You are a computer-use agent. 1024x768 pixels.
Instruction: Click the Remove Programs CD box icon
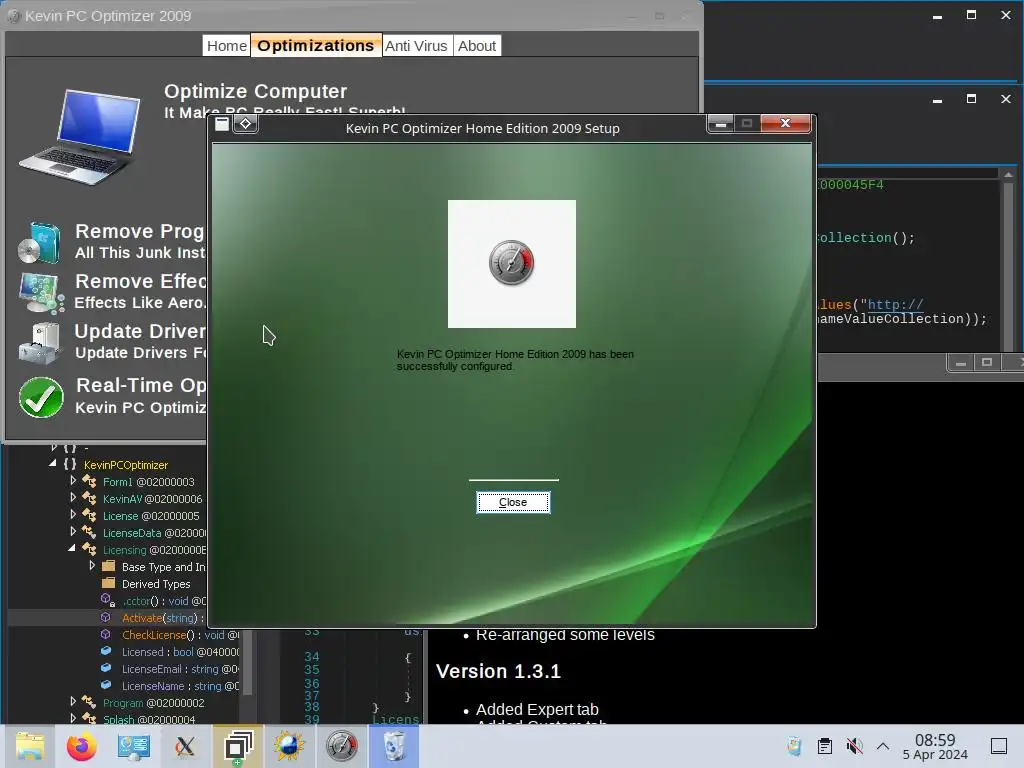(40, 242)
